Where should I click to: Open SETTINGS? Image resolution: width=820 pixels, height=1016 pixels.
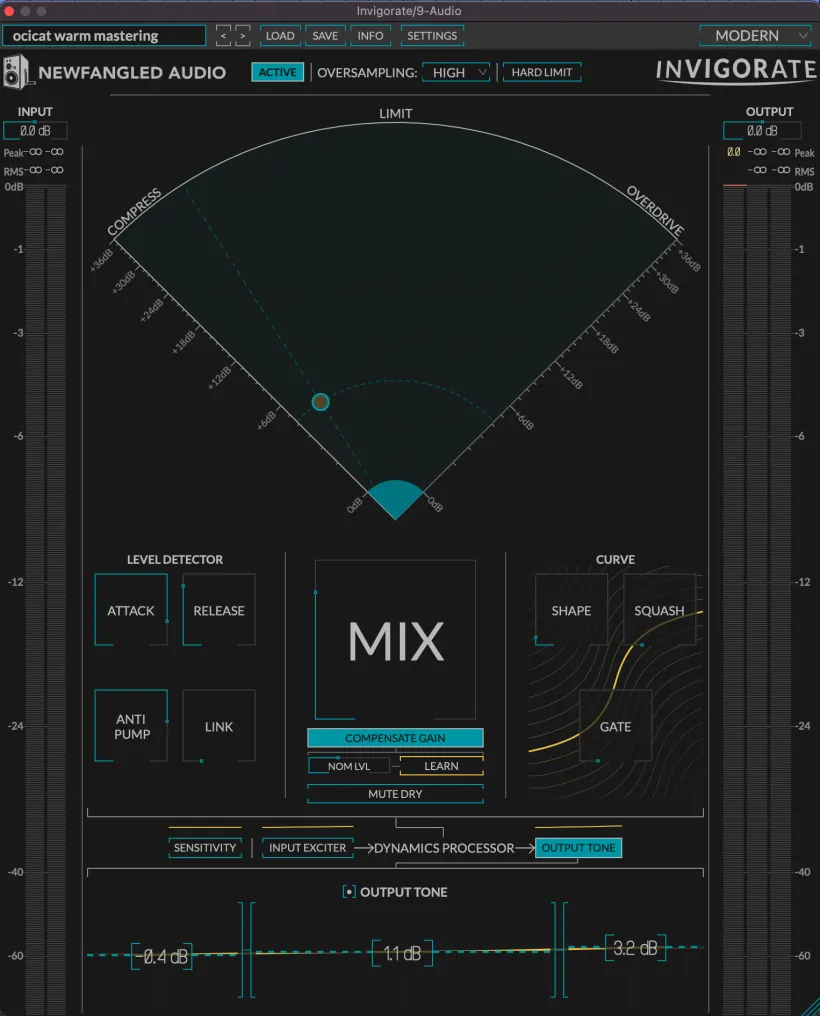[x=432, y=36]
